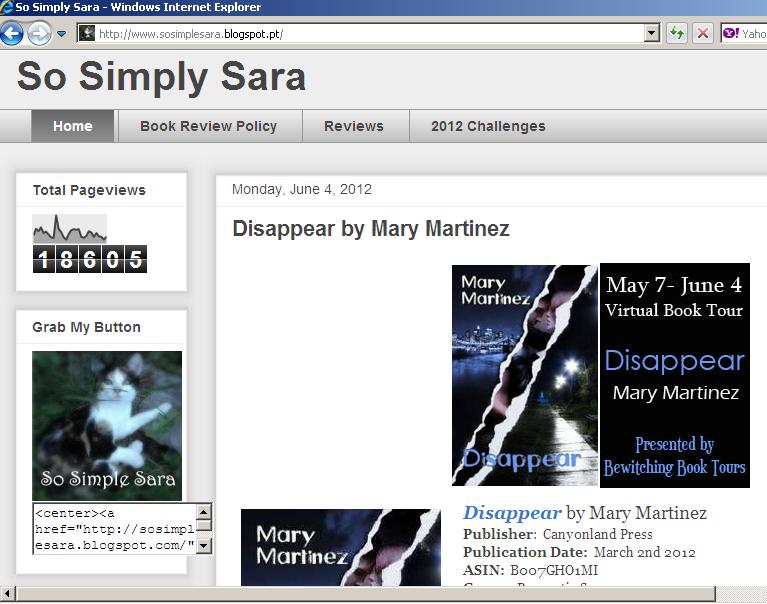Click the red Stop loading icon

tap(703, 33)
